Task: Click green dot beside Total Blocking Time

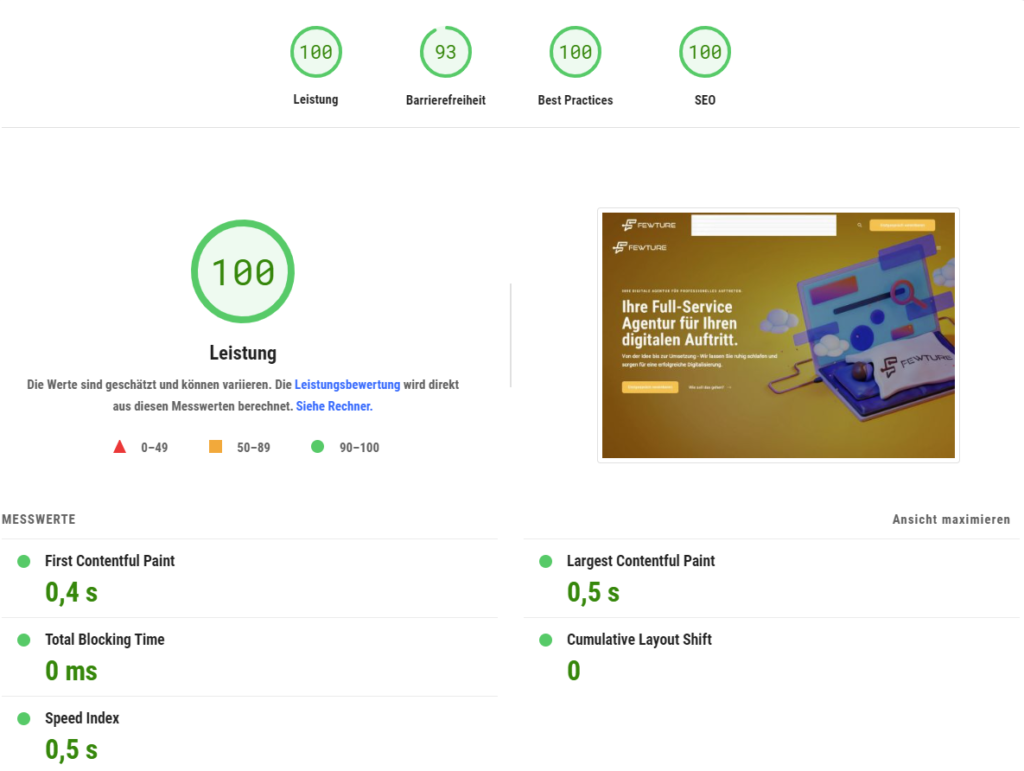Action: 24,640
